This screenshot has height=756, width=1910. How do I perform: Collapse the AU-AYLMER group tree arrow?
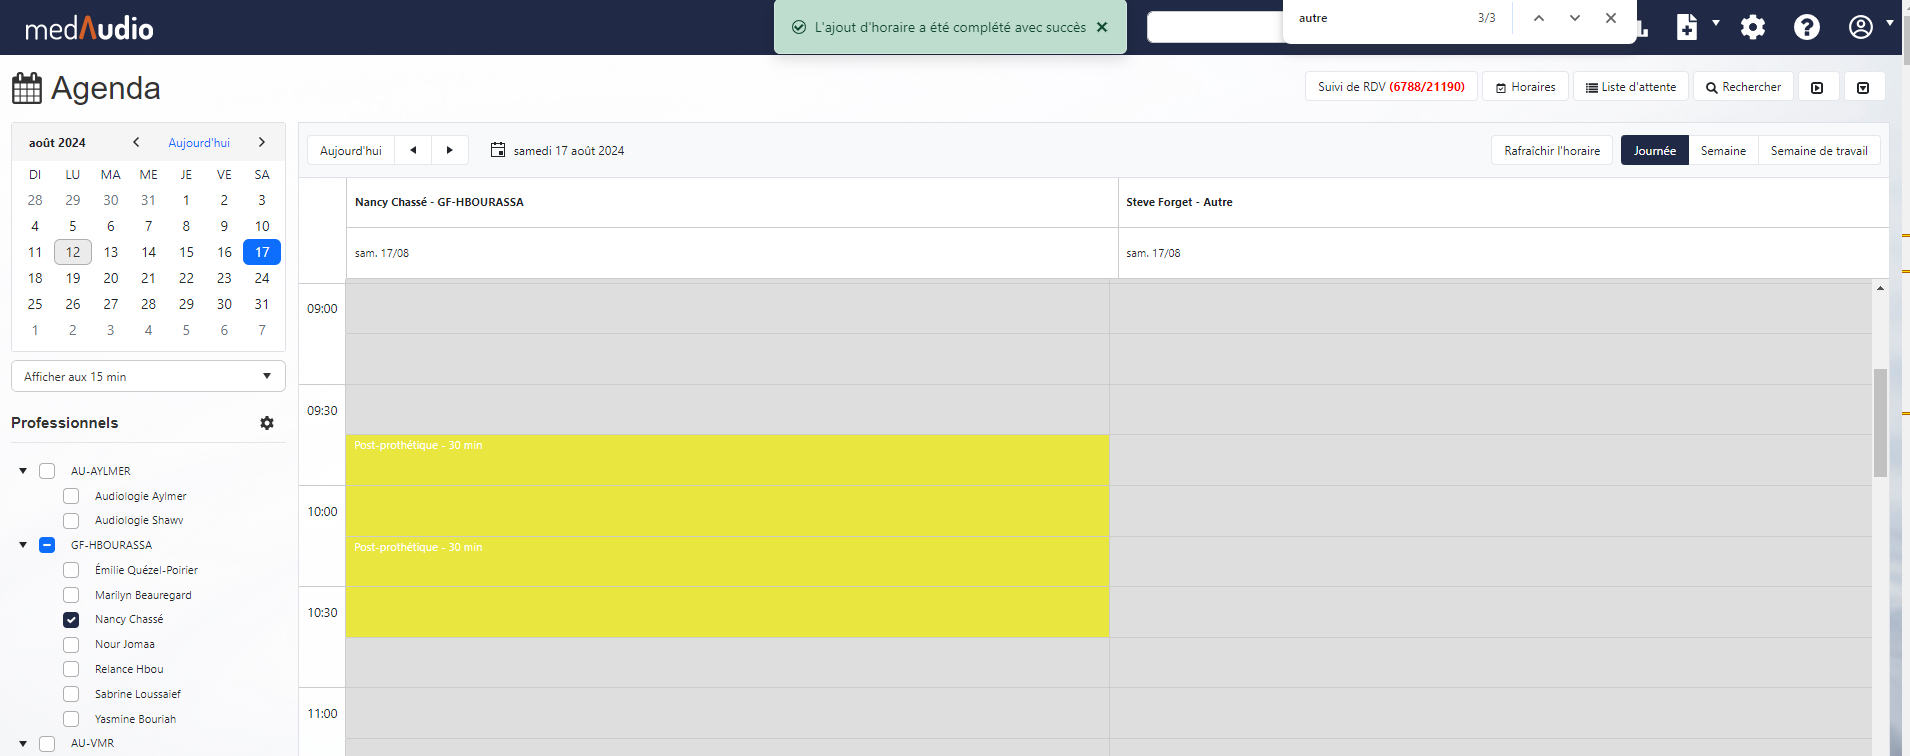(23, 471)
